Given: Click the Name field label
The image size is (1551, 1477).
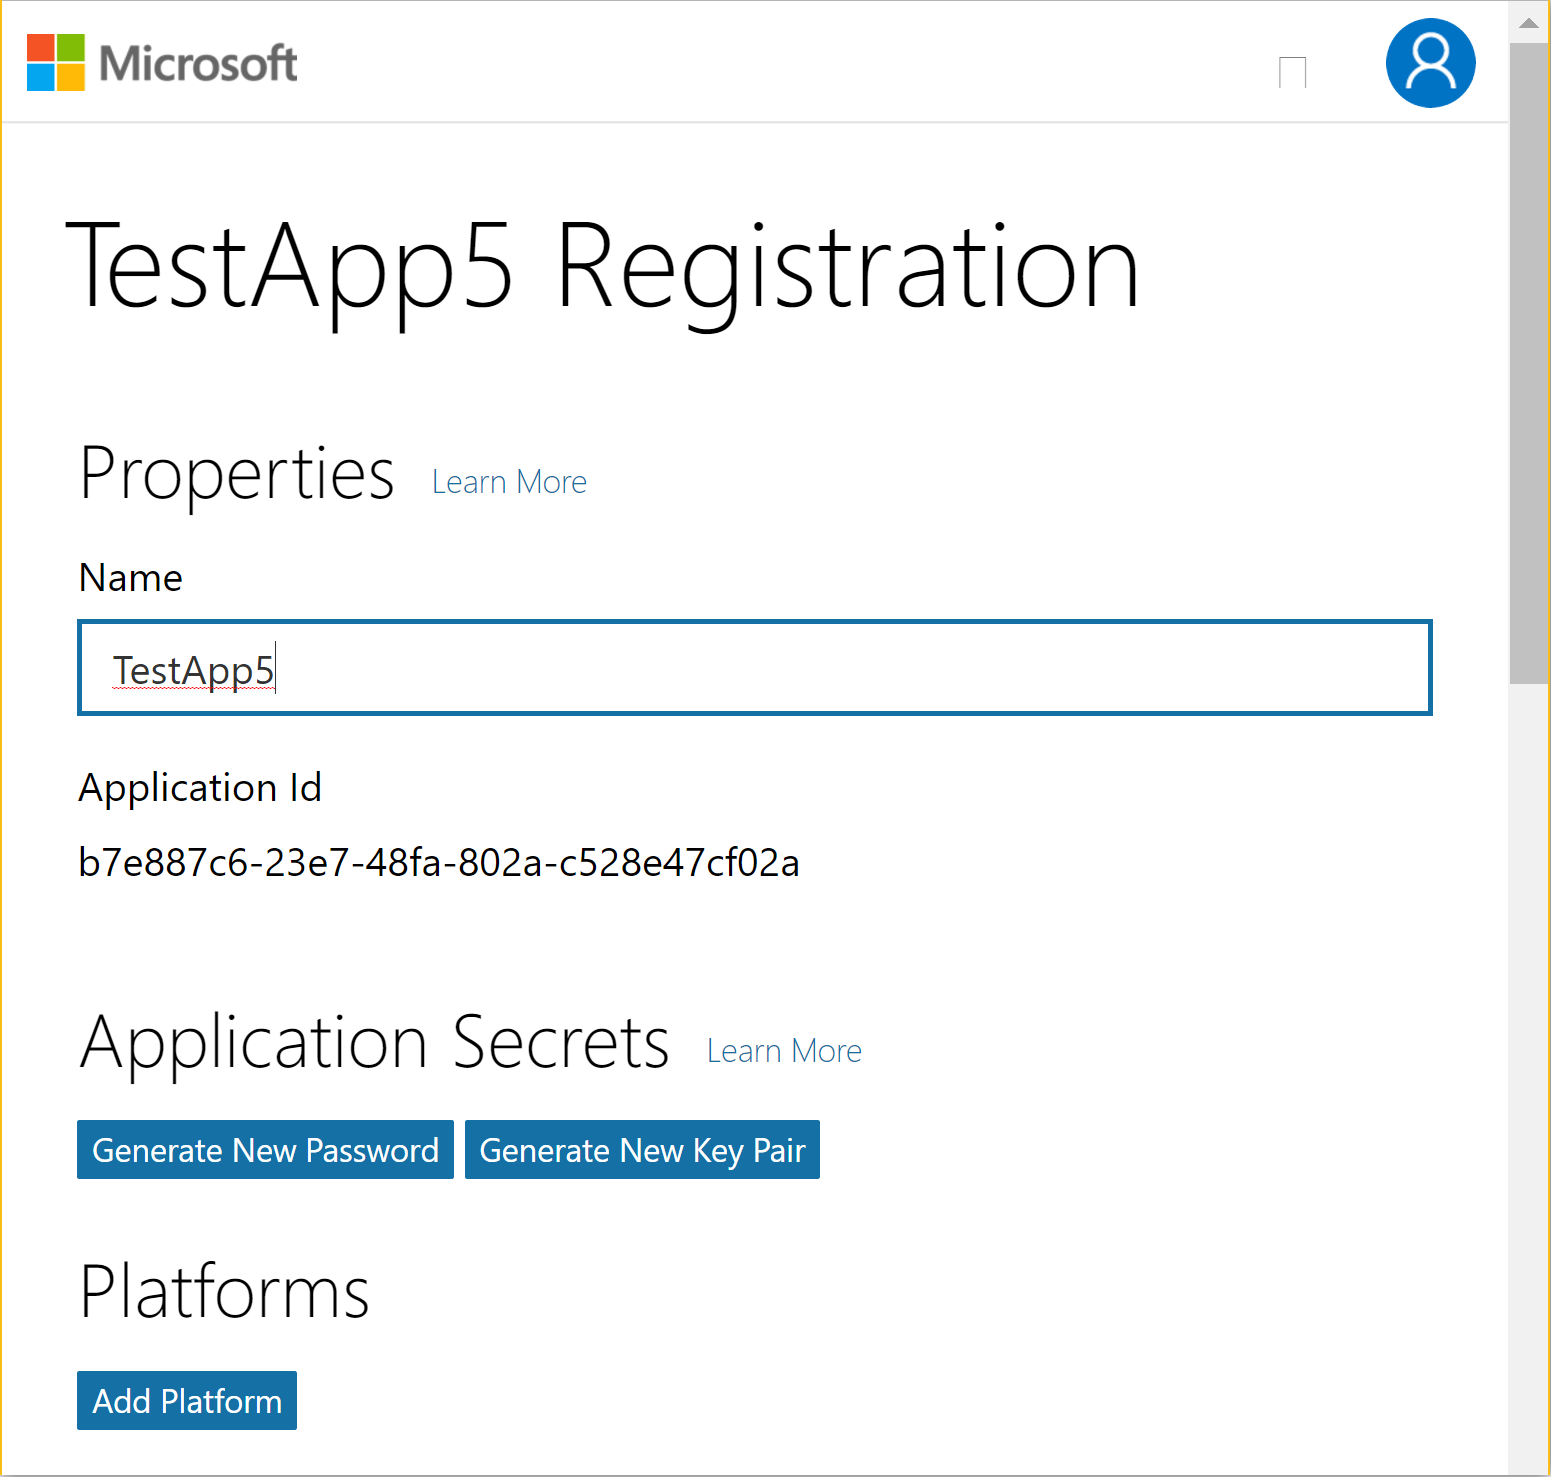Looking at the screenshot, I should (131, 578).
